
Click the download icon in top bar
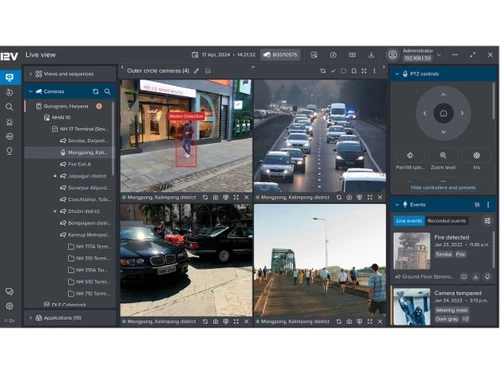pyautogui.click(x=371, y=55)
